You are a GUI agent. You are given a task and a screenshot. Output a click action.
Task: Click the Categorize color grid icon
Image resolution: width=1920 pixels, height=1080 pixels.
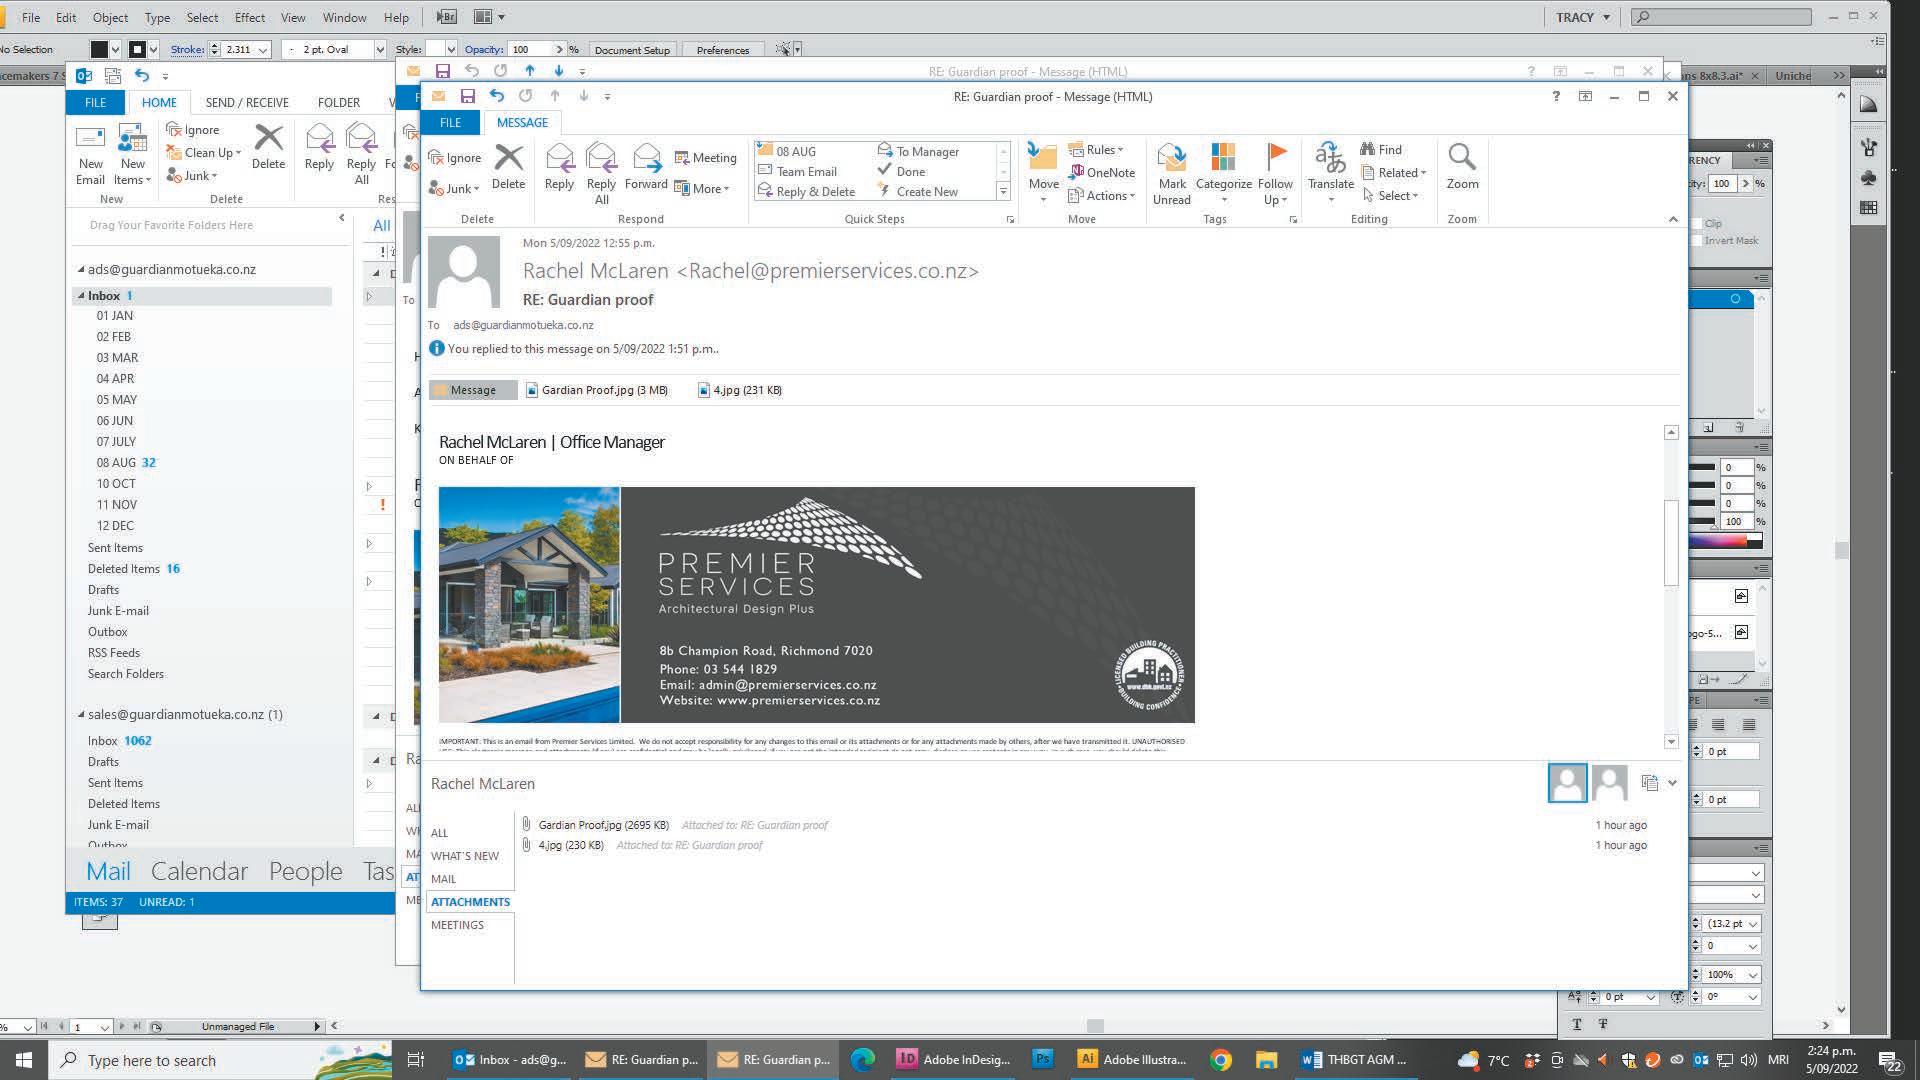click(1223, 158)
